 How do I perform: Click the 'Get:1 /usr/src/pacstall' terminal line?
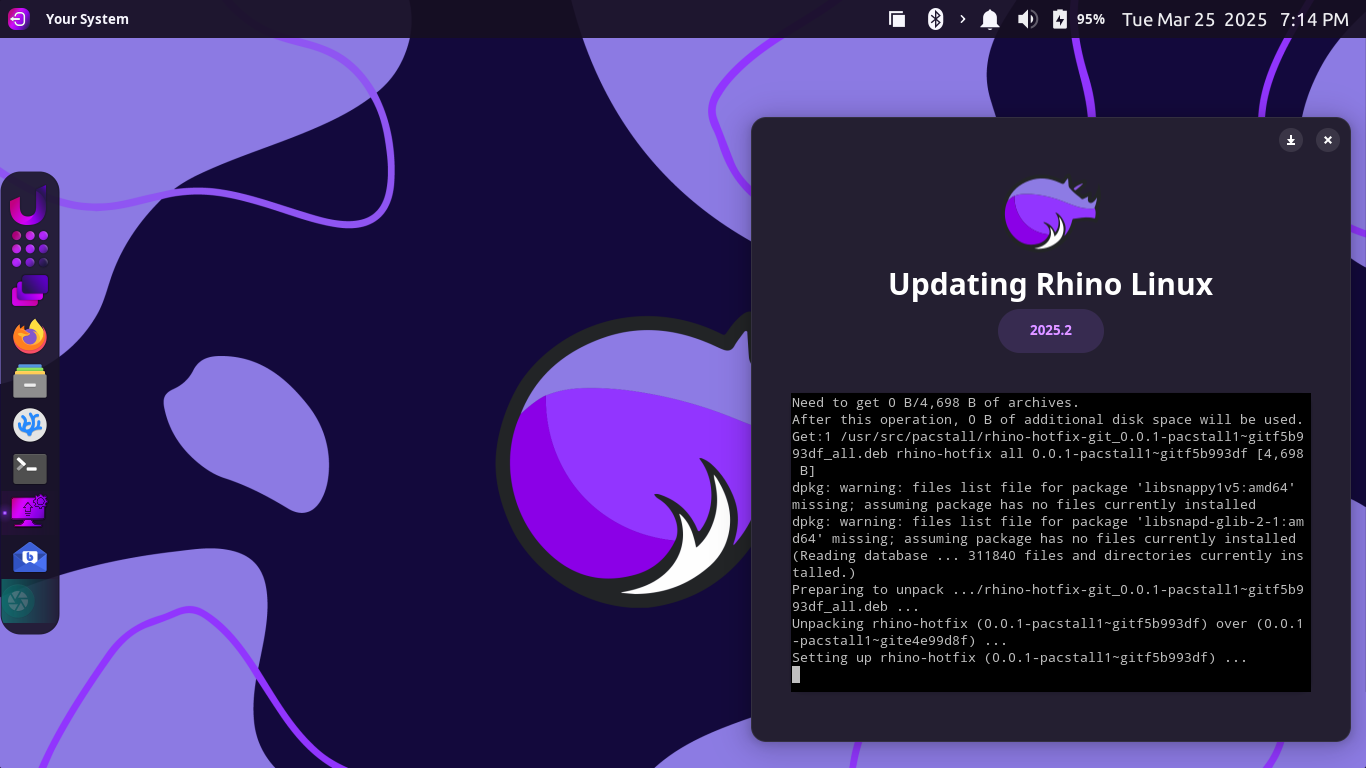[x=1048, y=453]
